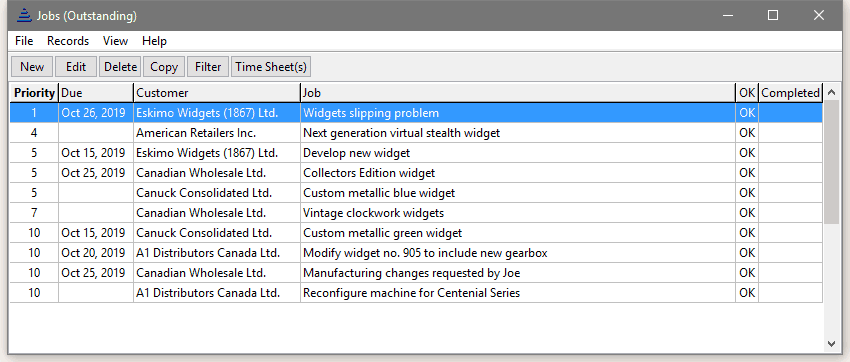Viewport: 850px width, 362px height.
Task: Click the priority 7 cell
Action: pyautogui.click(x=35, y=213)
